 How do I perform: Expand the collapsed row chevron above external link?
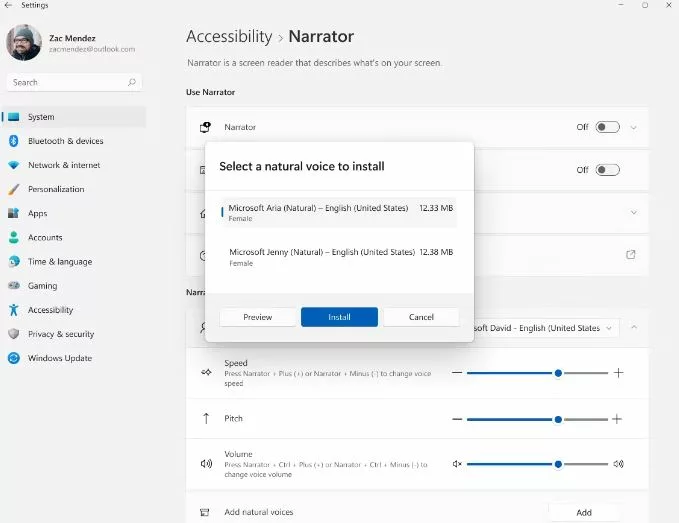(634, 213)
